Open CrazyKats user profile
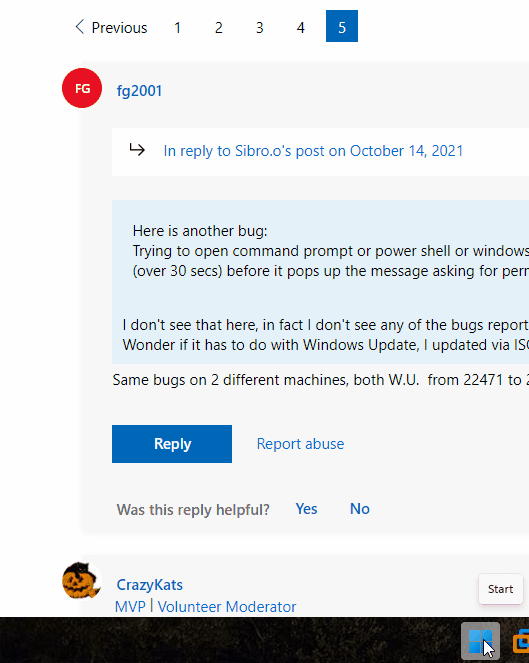This screenshot has height=663, width=529. point(150,585)
